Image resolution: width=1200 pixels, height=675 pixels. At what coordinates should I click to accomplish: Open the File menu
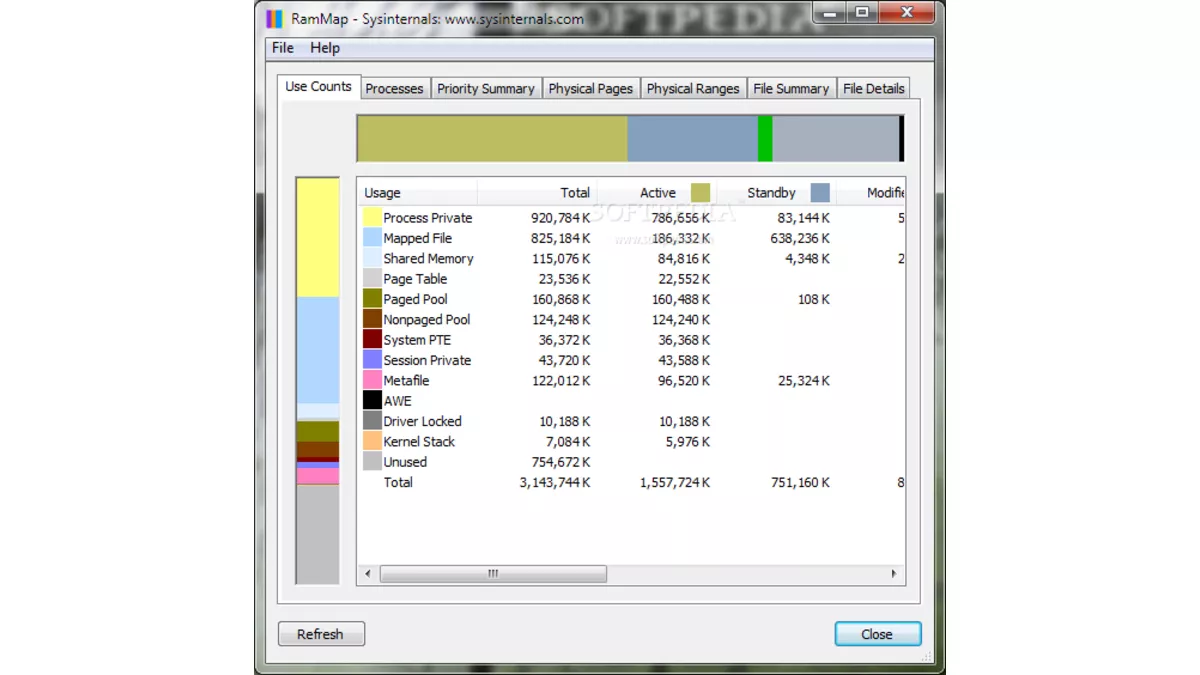click(281, 47)
